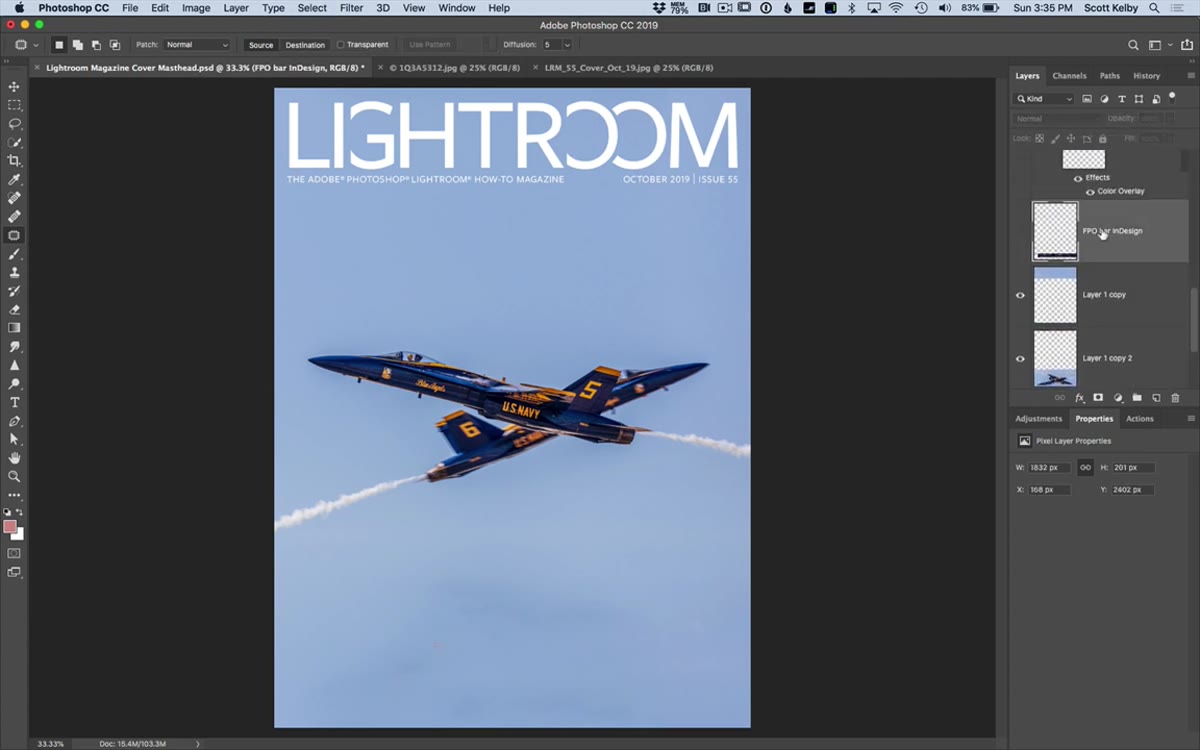Open the foreground color swatch
The height and width of the screenshot is (750, 1200).
click(x=9, y=526)
